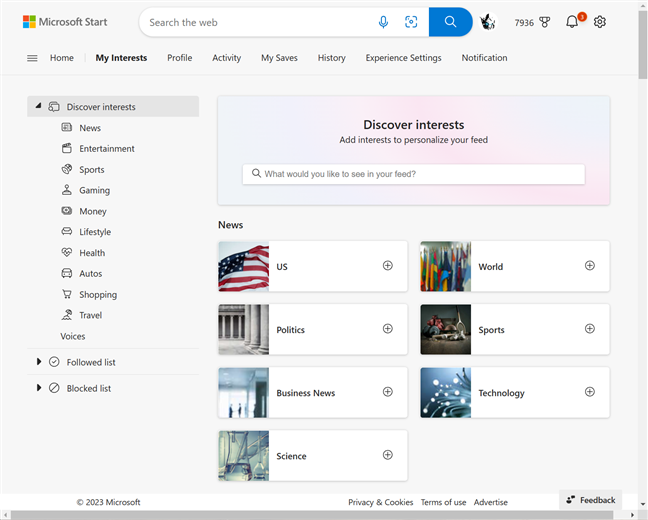Follow the World topic with plus

590,265
